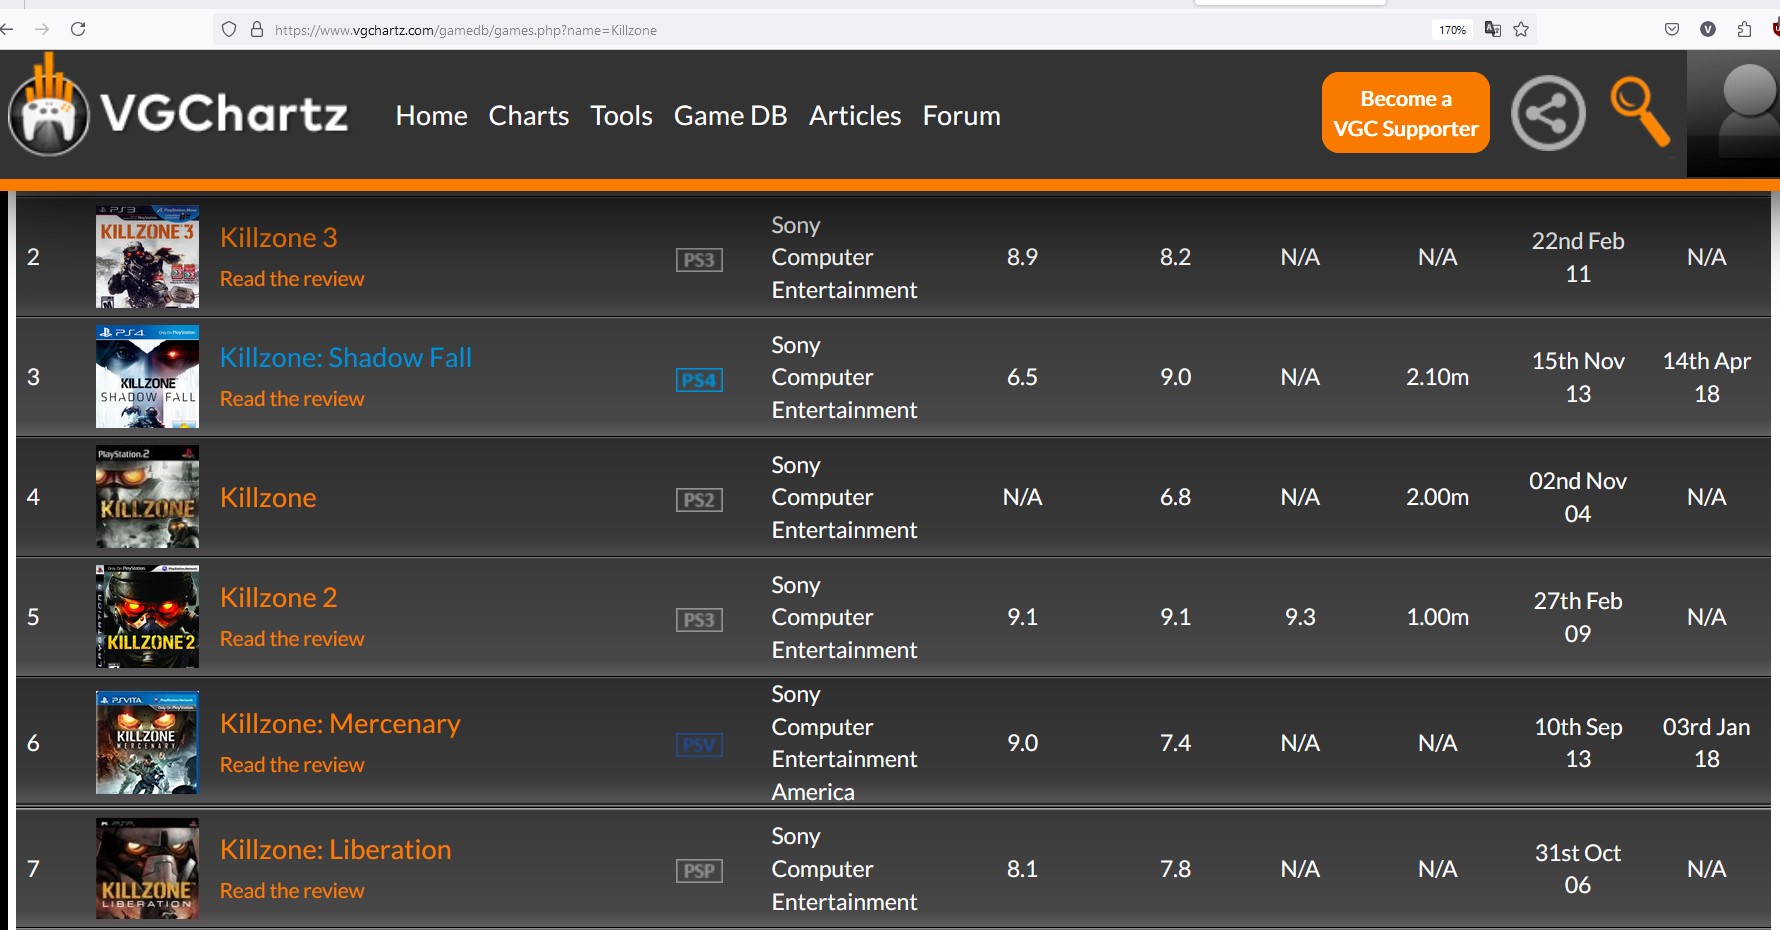Click Become a VGC Supporter button
Screen dimensions: 1780x930
1405,113
